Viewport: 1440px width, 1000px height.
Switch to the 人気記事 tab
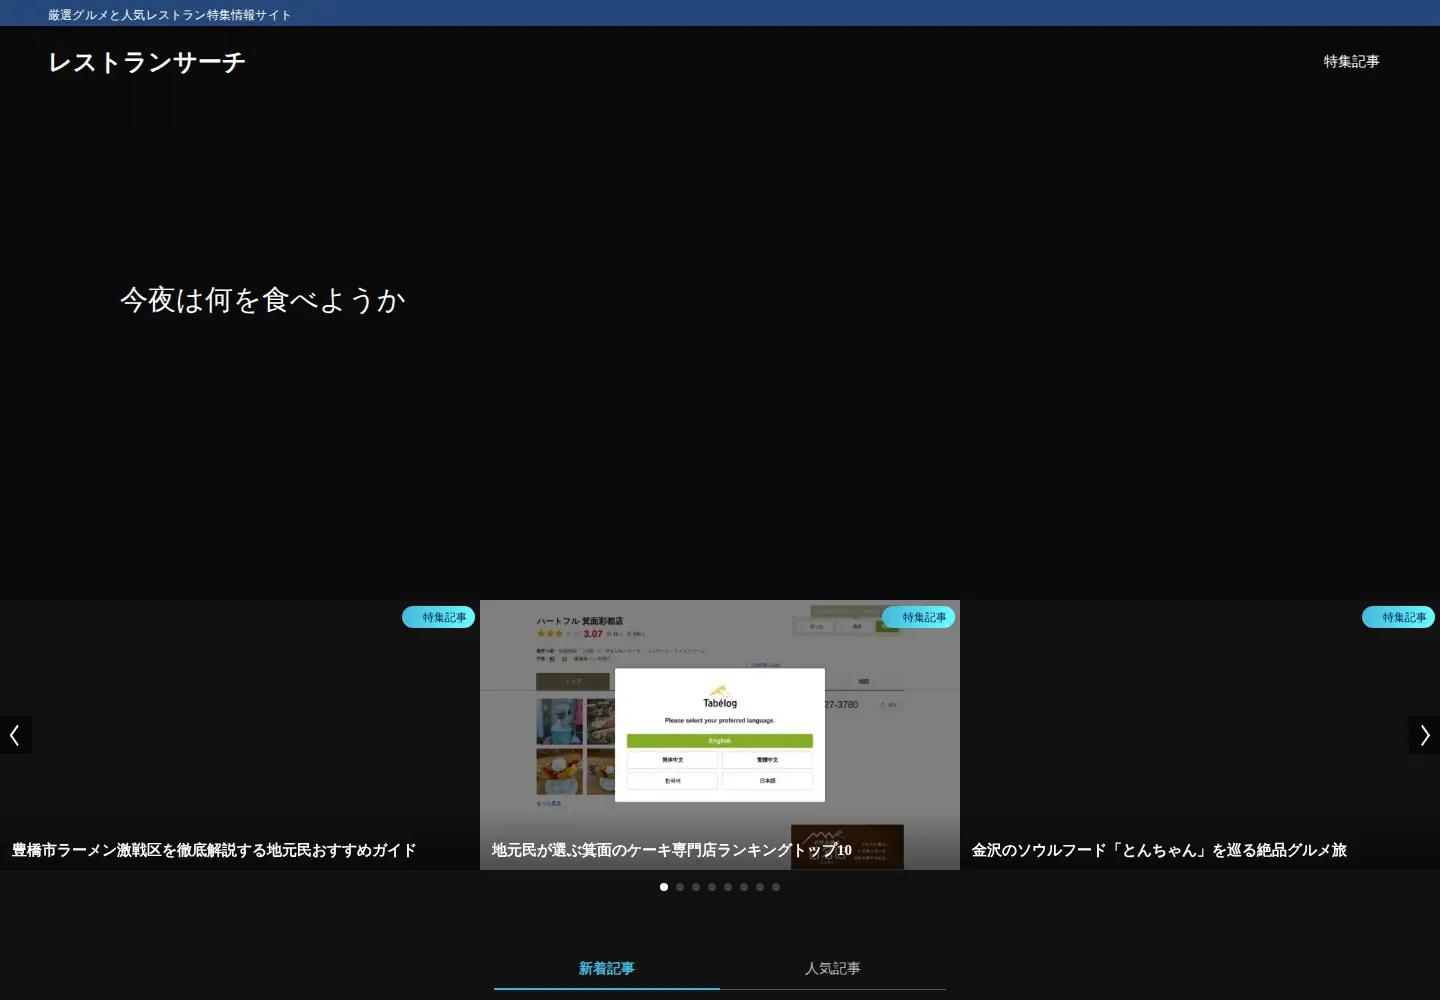pos(833,968)
